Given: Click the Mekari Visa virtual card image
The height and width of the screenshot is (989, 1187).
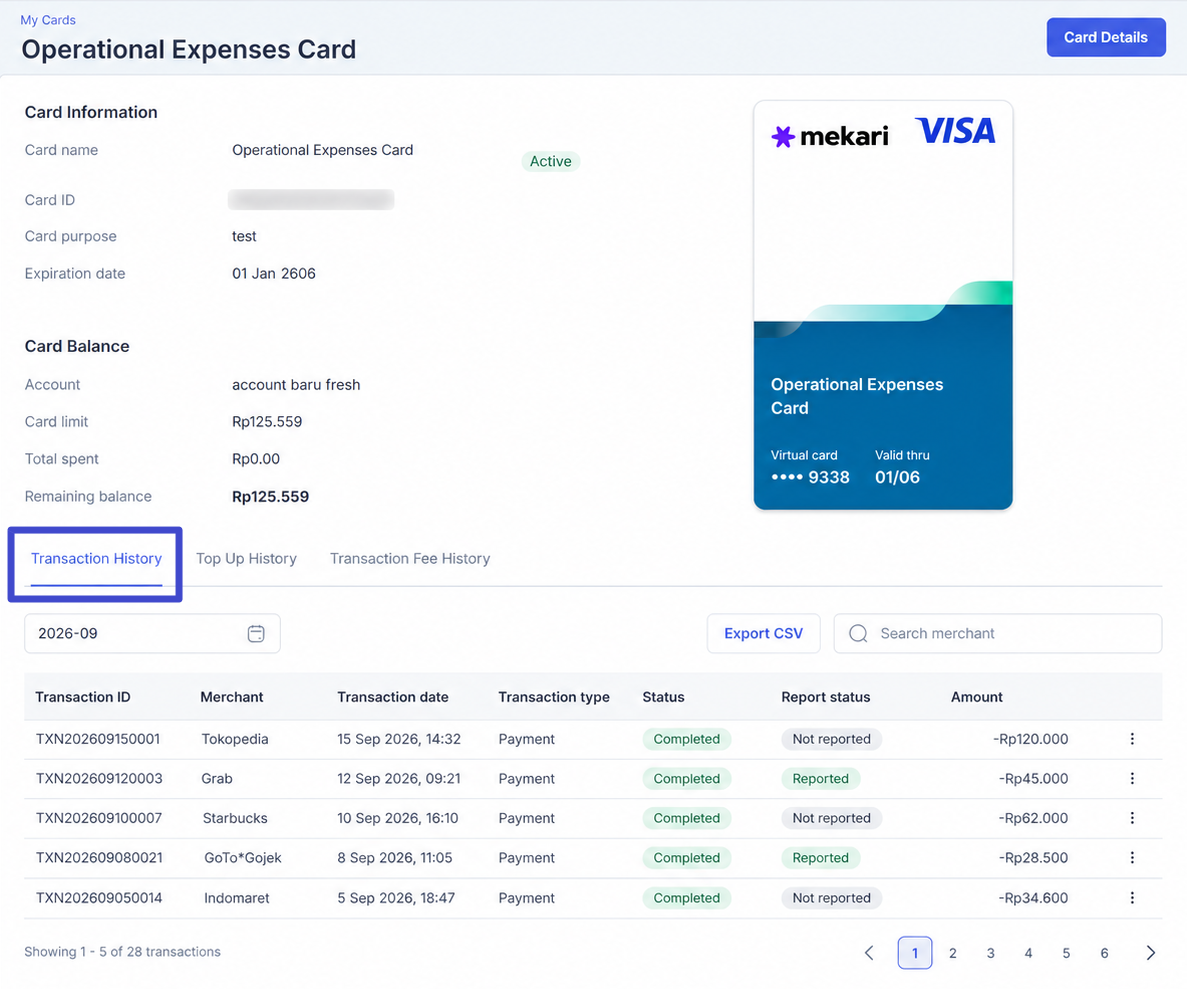Looking at the screenshot, I should (x=883, y=305).
